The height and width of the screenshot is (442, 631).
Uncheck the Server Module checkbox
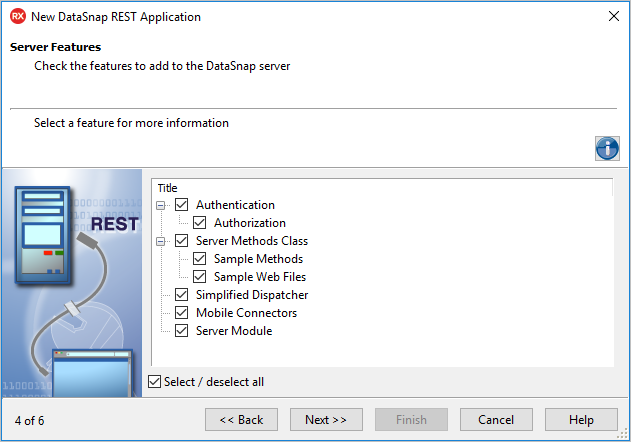point(181,330)
